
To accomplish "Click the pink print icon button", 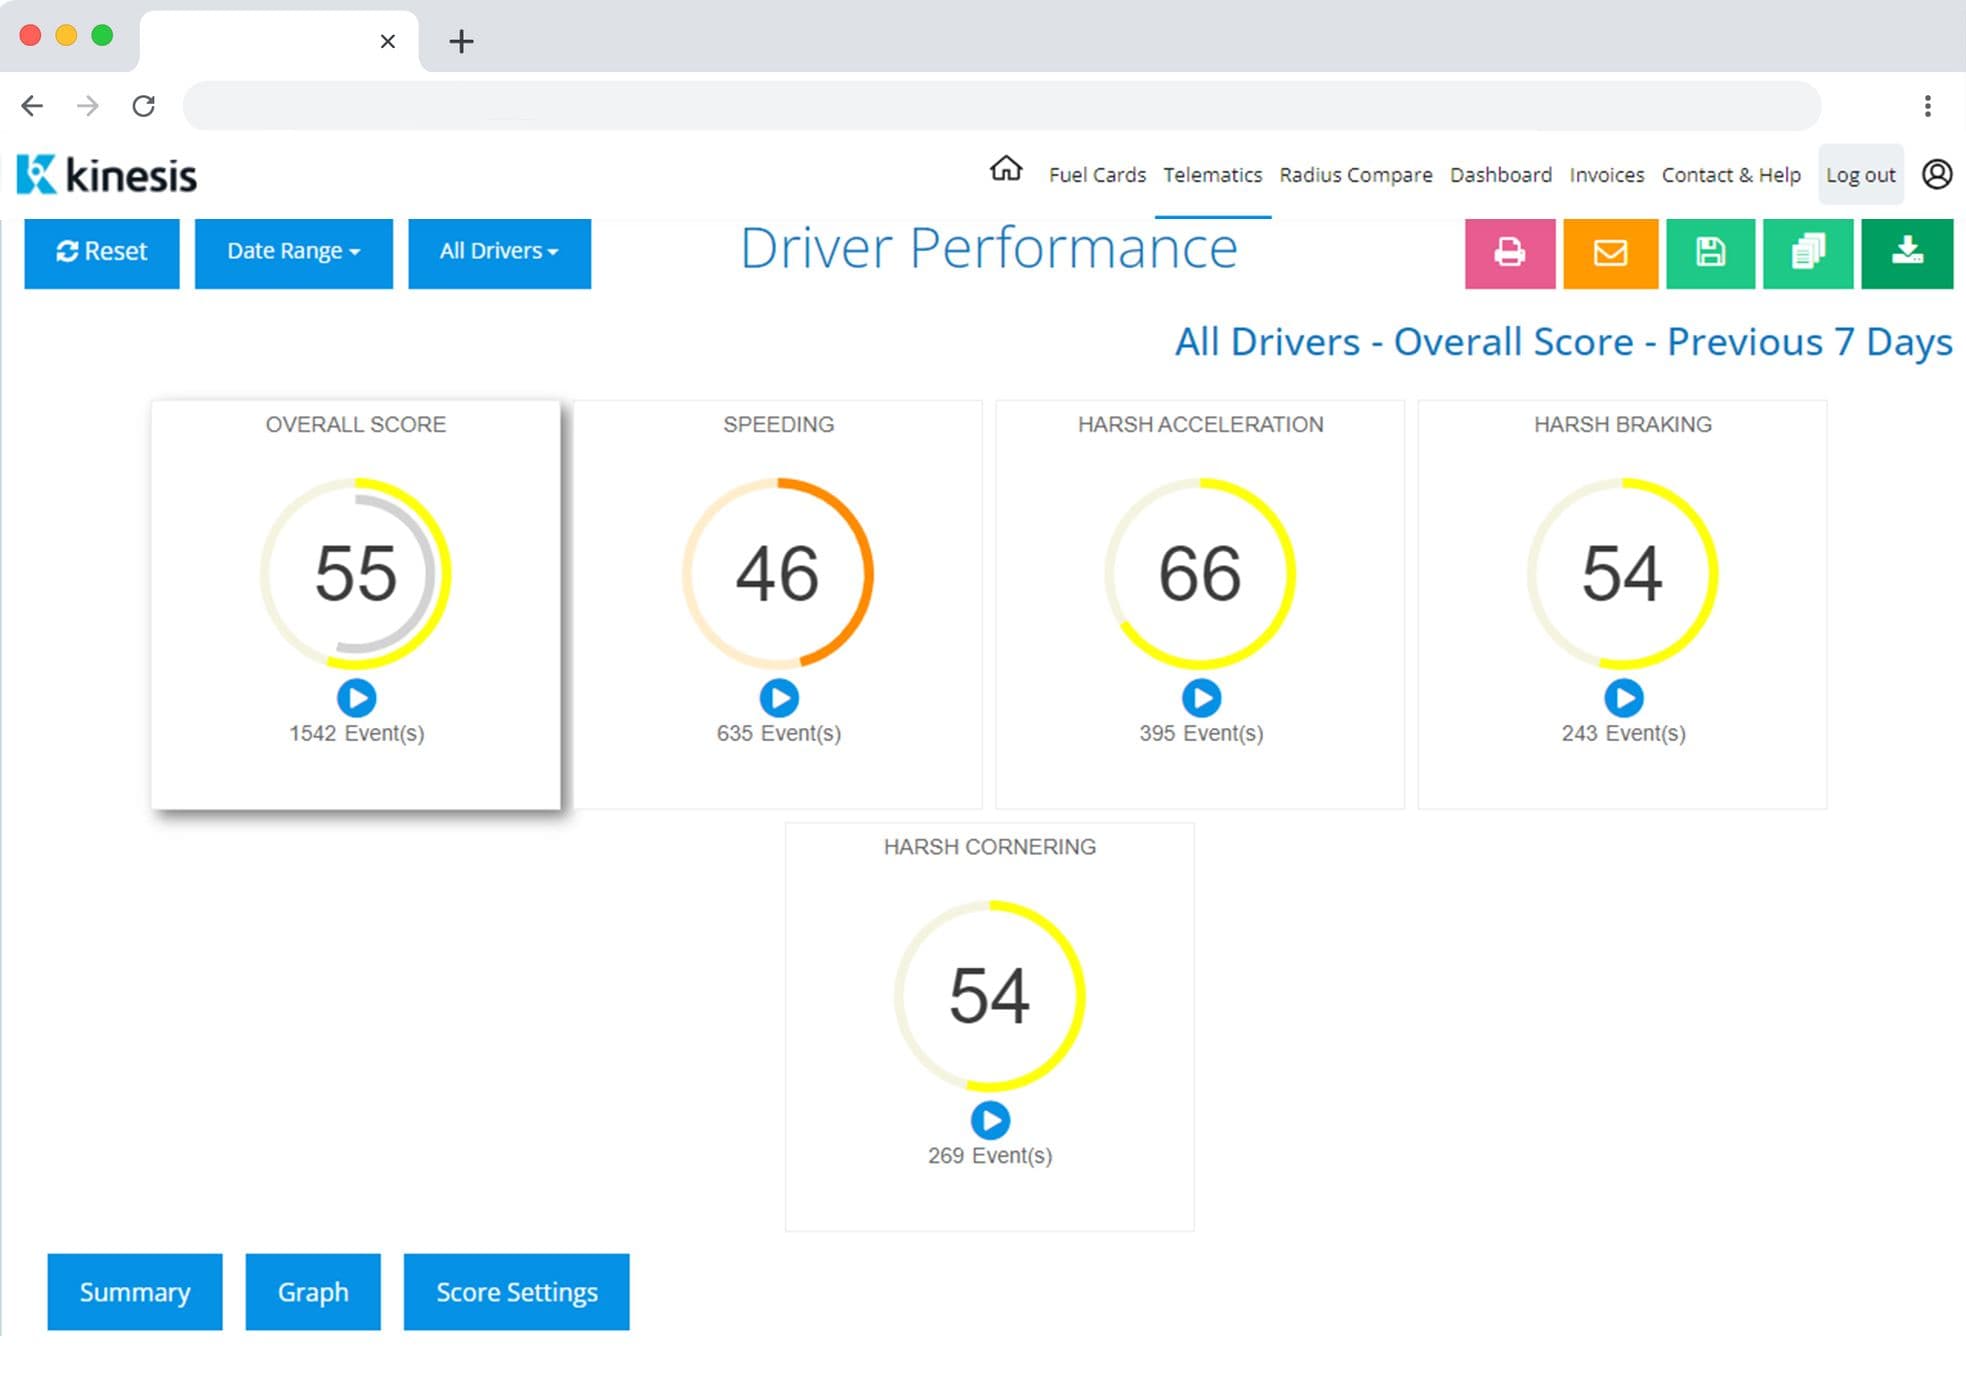I will tap(1509, 253).
